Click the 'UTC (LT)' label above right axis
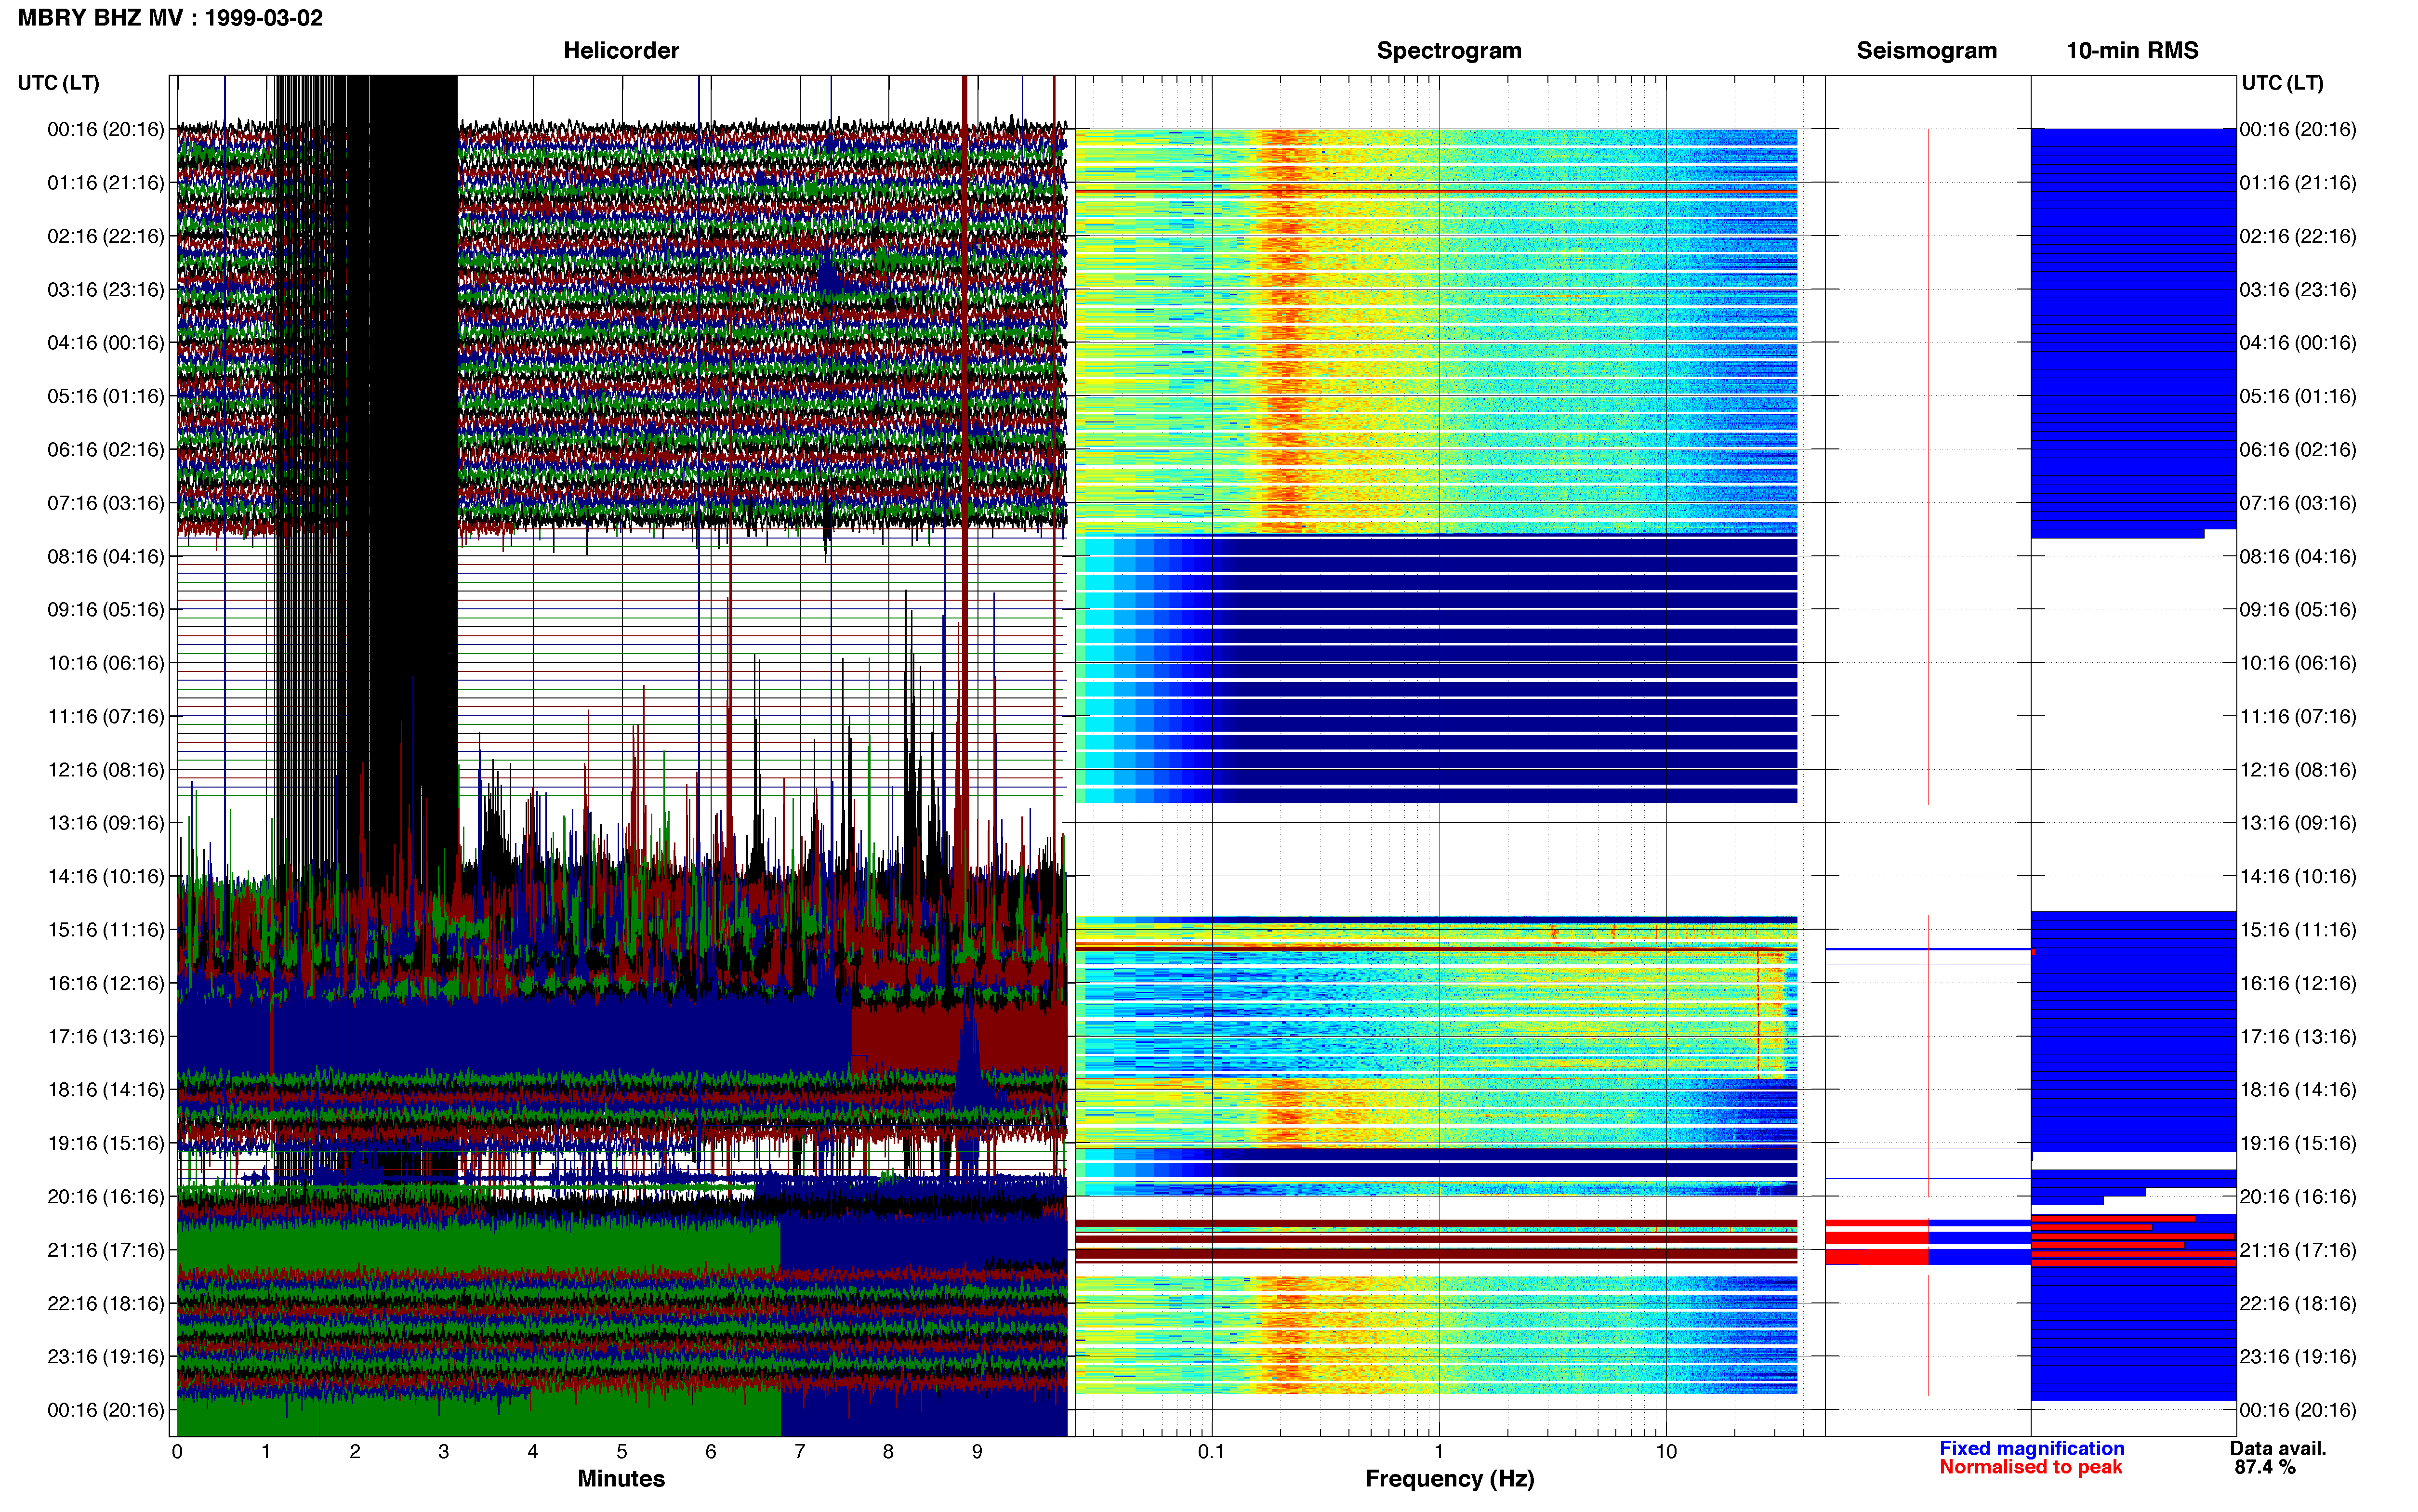The image size is (2418, 1512). [2282, 83]
